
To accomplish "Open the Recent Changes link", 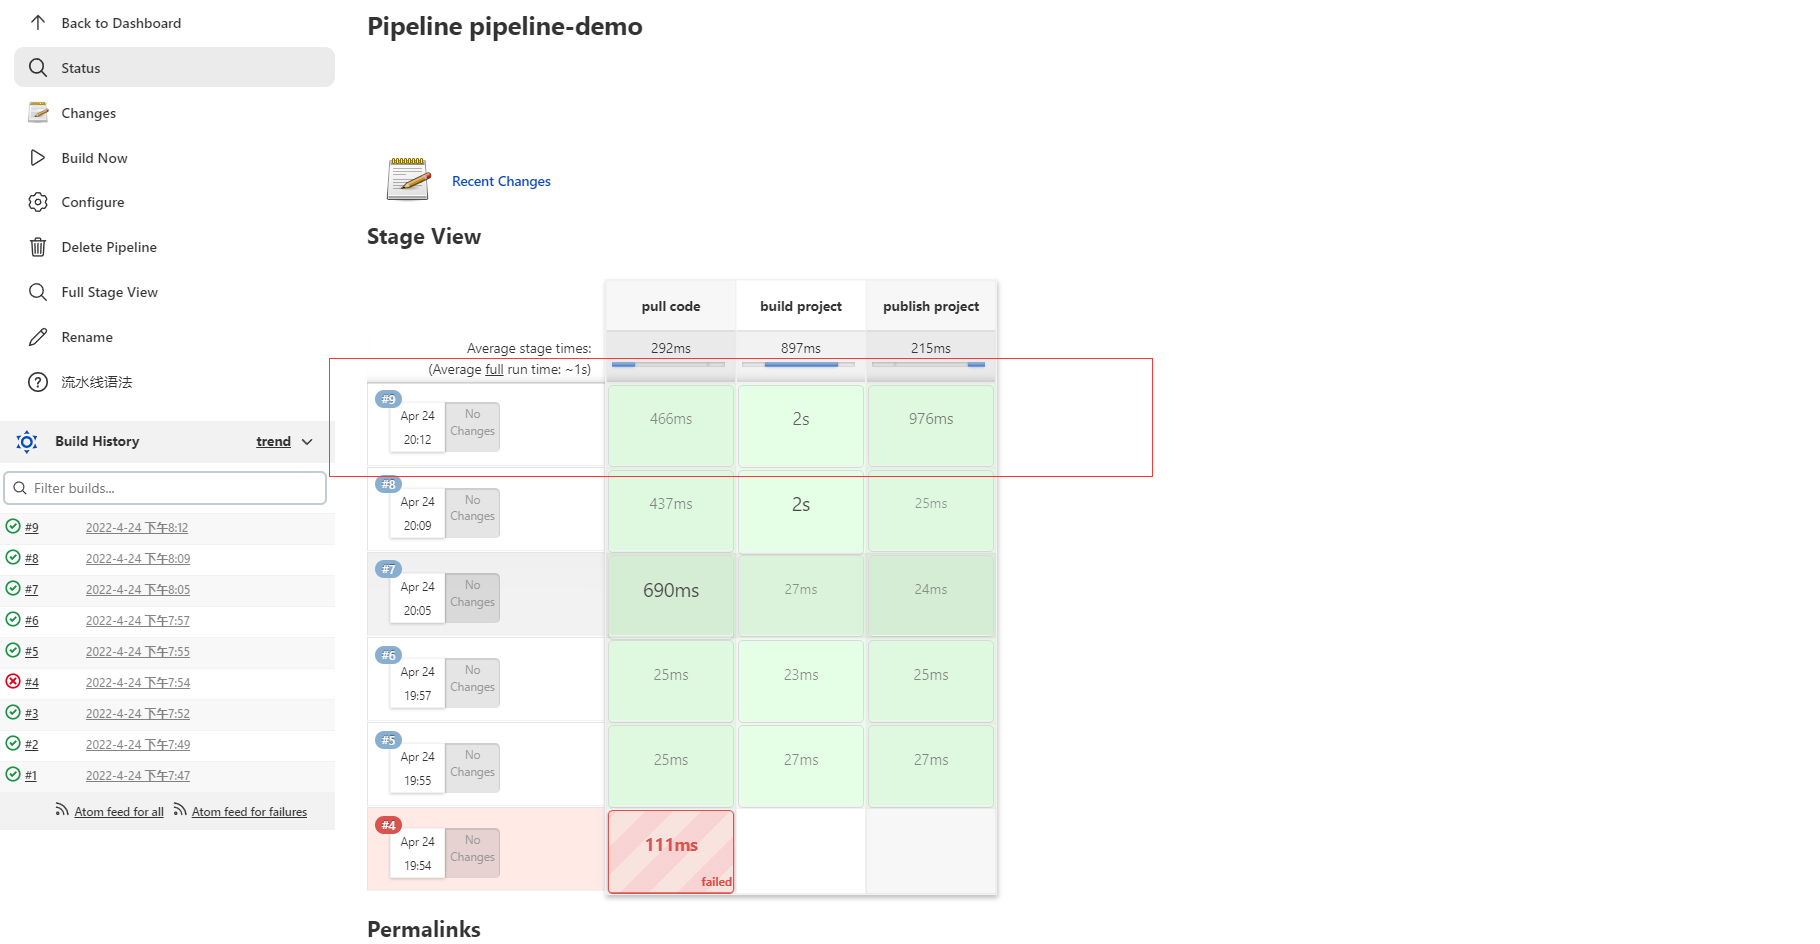I will (x=501, y=181).
